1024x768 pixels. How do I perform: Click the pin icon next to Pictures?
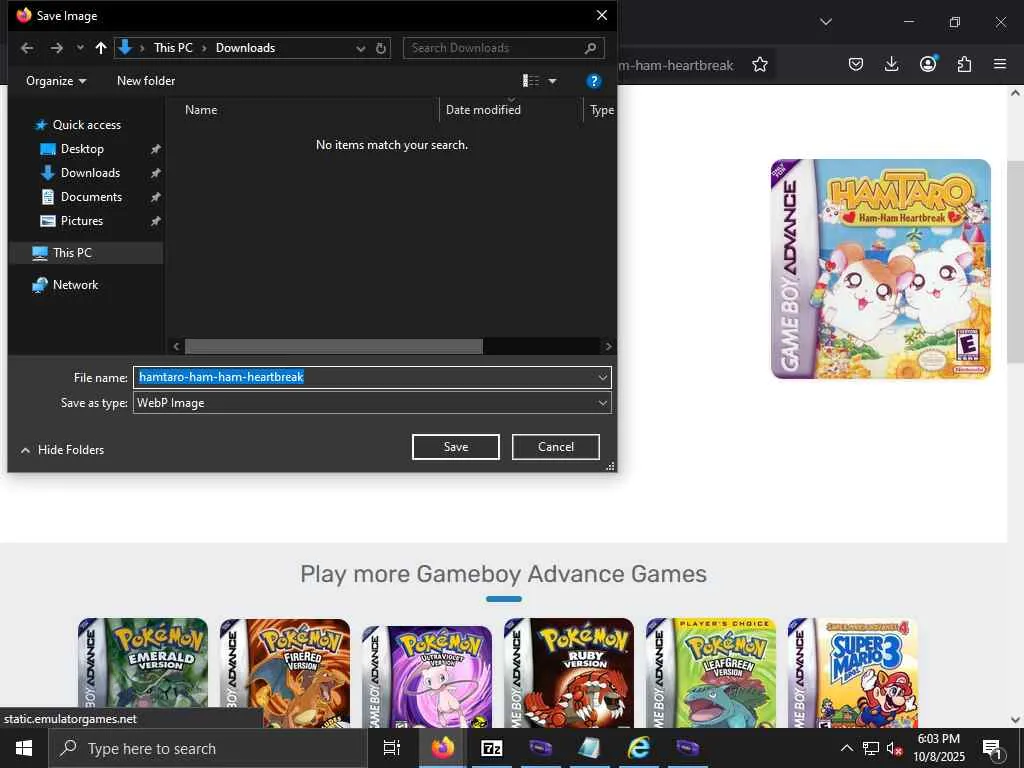(x=155, y=221)
